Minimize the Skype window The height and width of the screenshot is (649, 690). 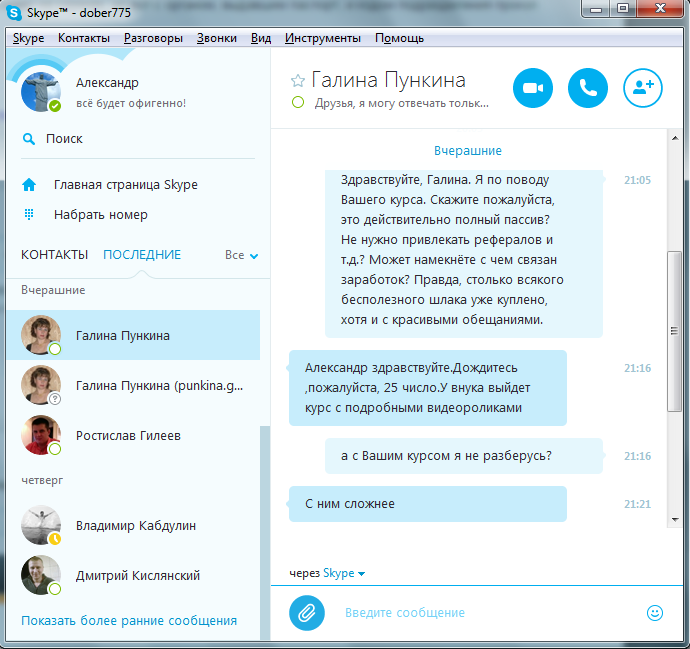[596, 9]
